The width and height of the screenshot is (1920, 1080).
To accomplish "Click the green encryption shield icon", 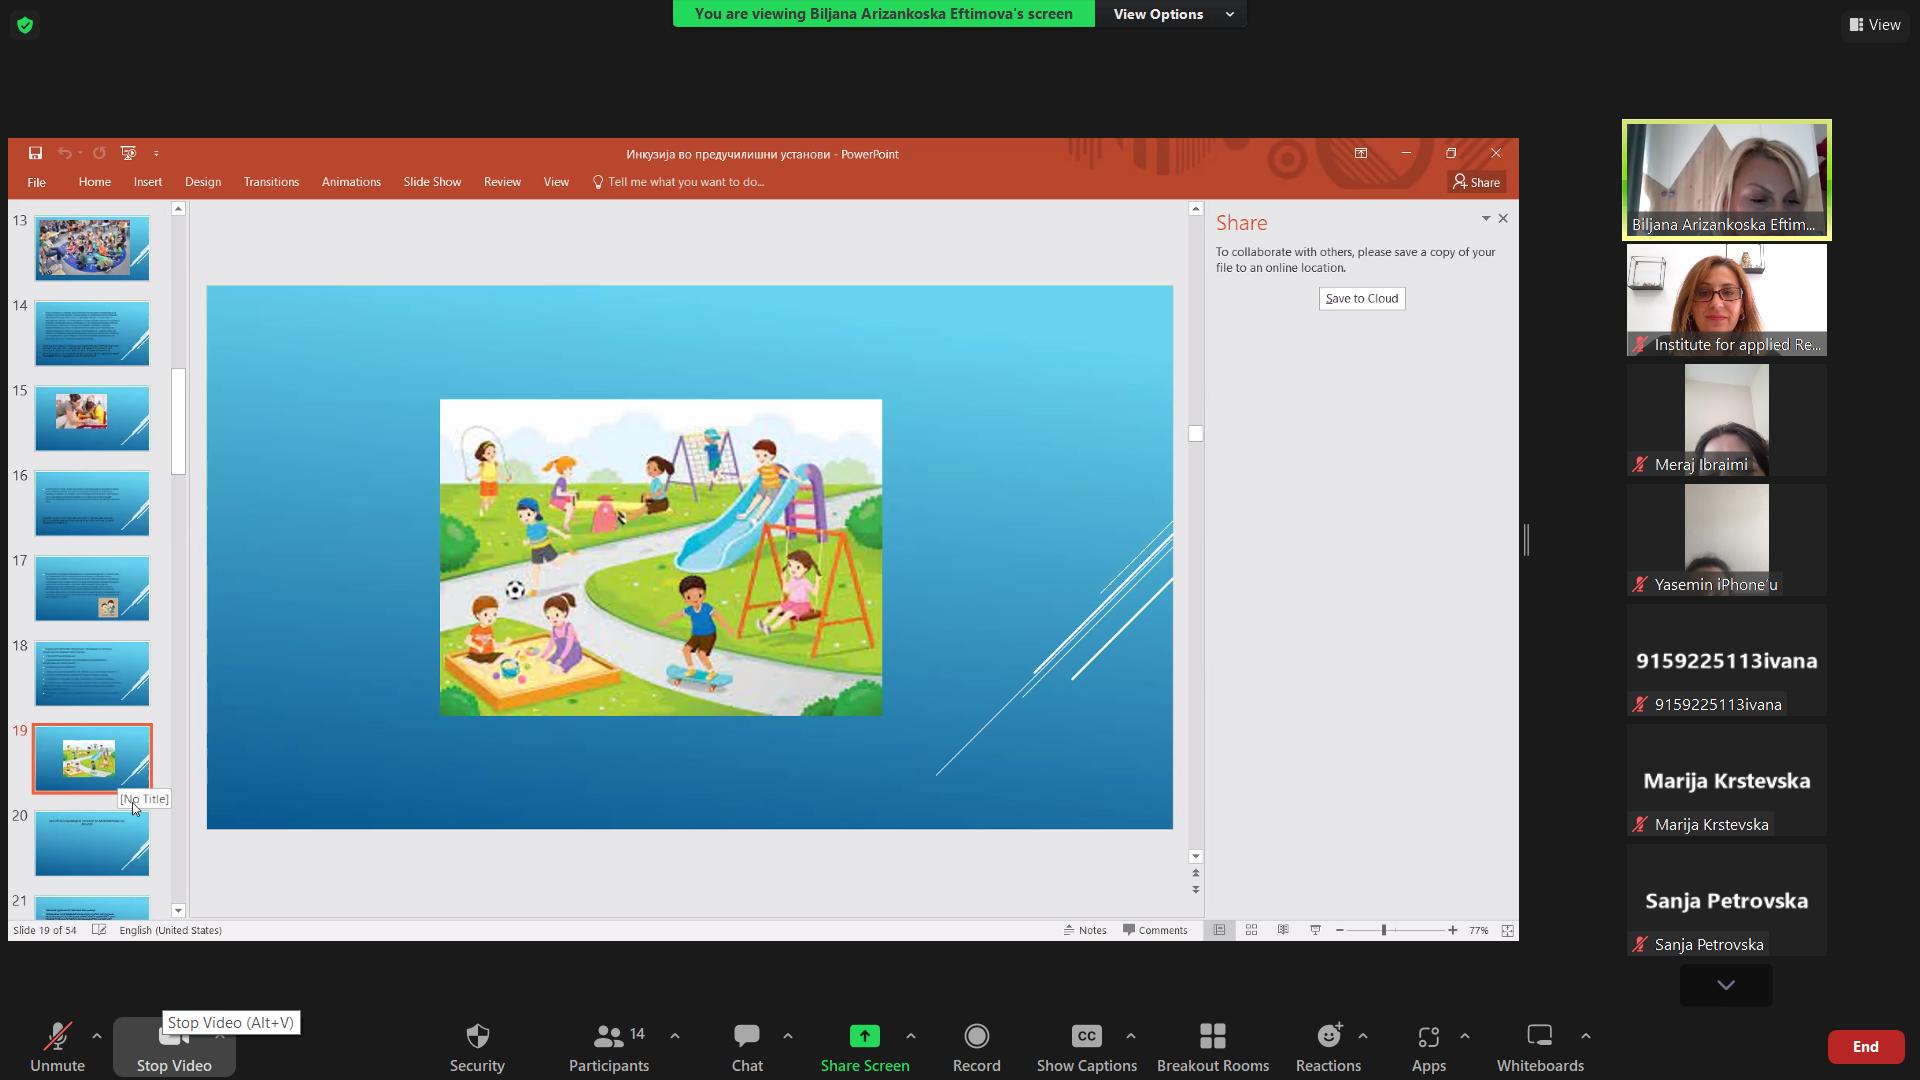I will (x=25, y=25).
